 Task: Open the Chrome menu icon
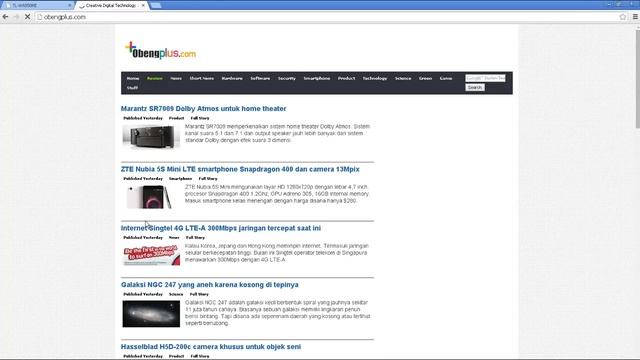click(635, 17)
